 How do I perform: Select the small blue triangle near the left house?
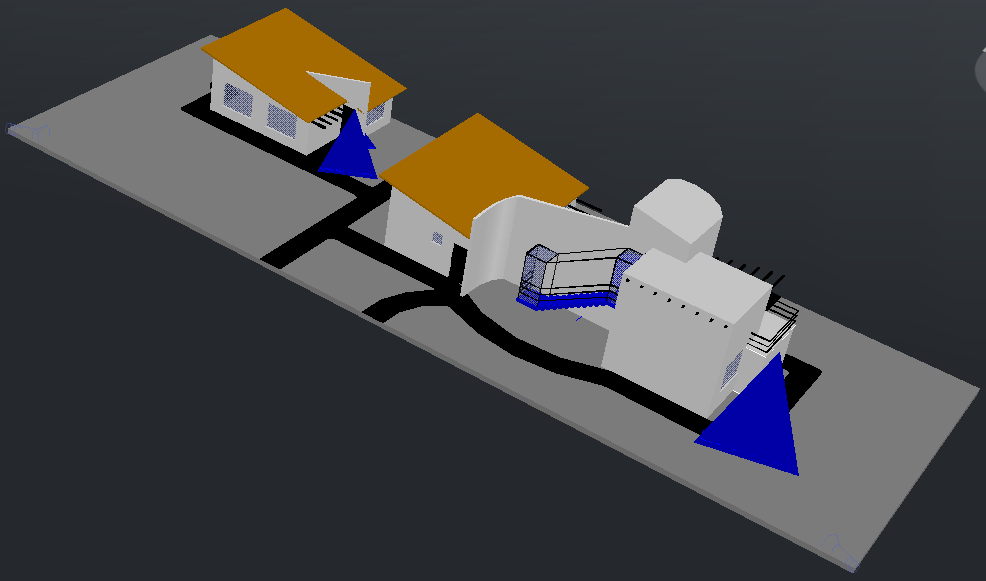(x=351, y=152)
